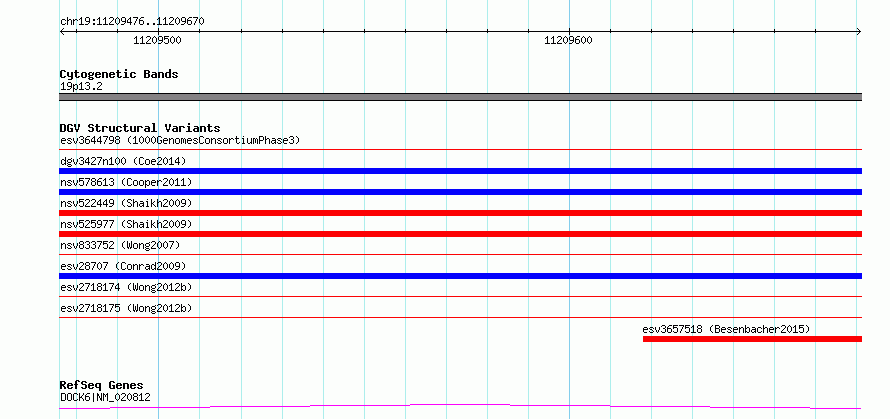Open variant esv2718174 (Wong2012b) label
Viewport: 890px width, 419px height.
pyautogui.click(x=126, y=287)
